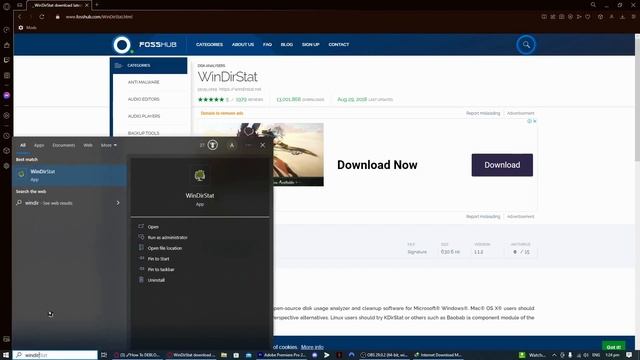
Task: Close the Windows search panel
Action: pyautogui.click(x=262, y=145)
